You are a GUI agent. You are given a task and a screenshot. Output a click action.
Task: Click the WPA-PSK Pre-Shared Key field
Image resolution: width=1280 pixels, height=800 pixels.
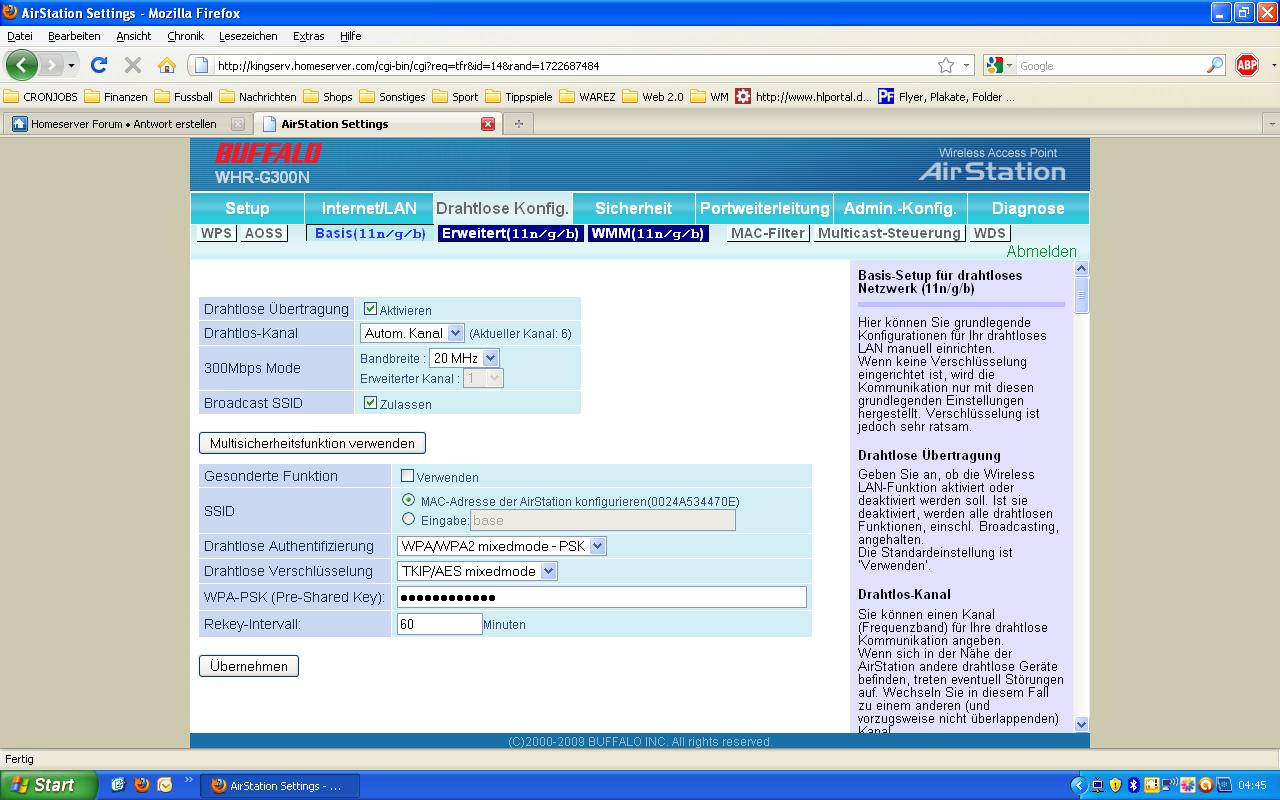pos(601,597)
